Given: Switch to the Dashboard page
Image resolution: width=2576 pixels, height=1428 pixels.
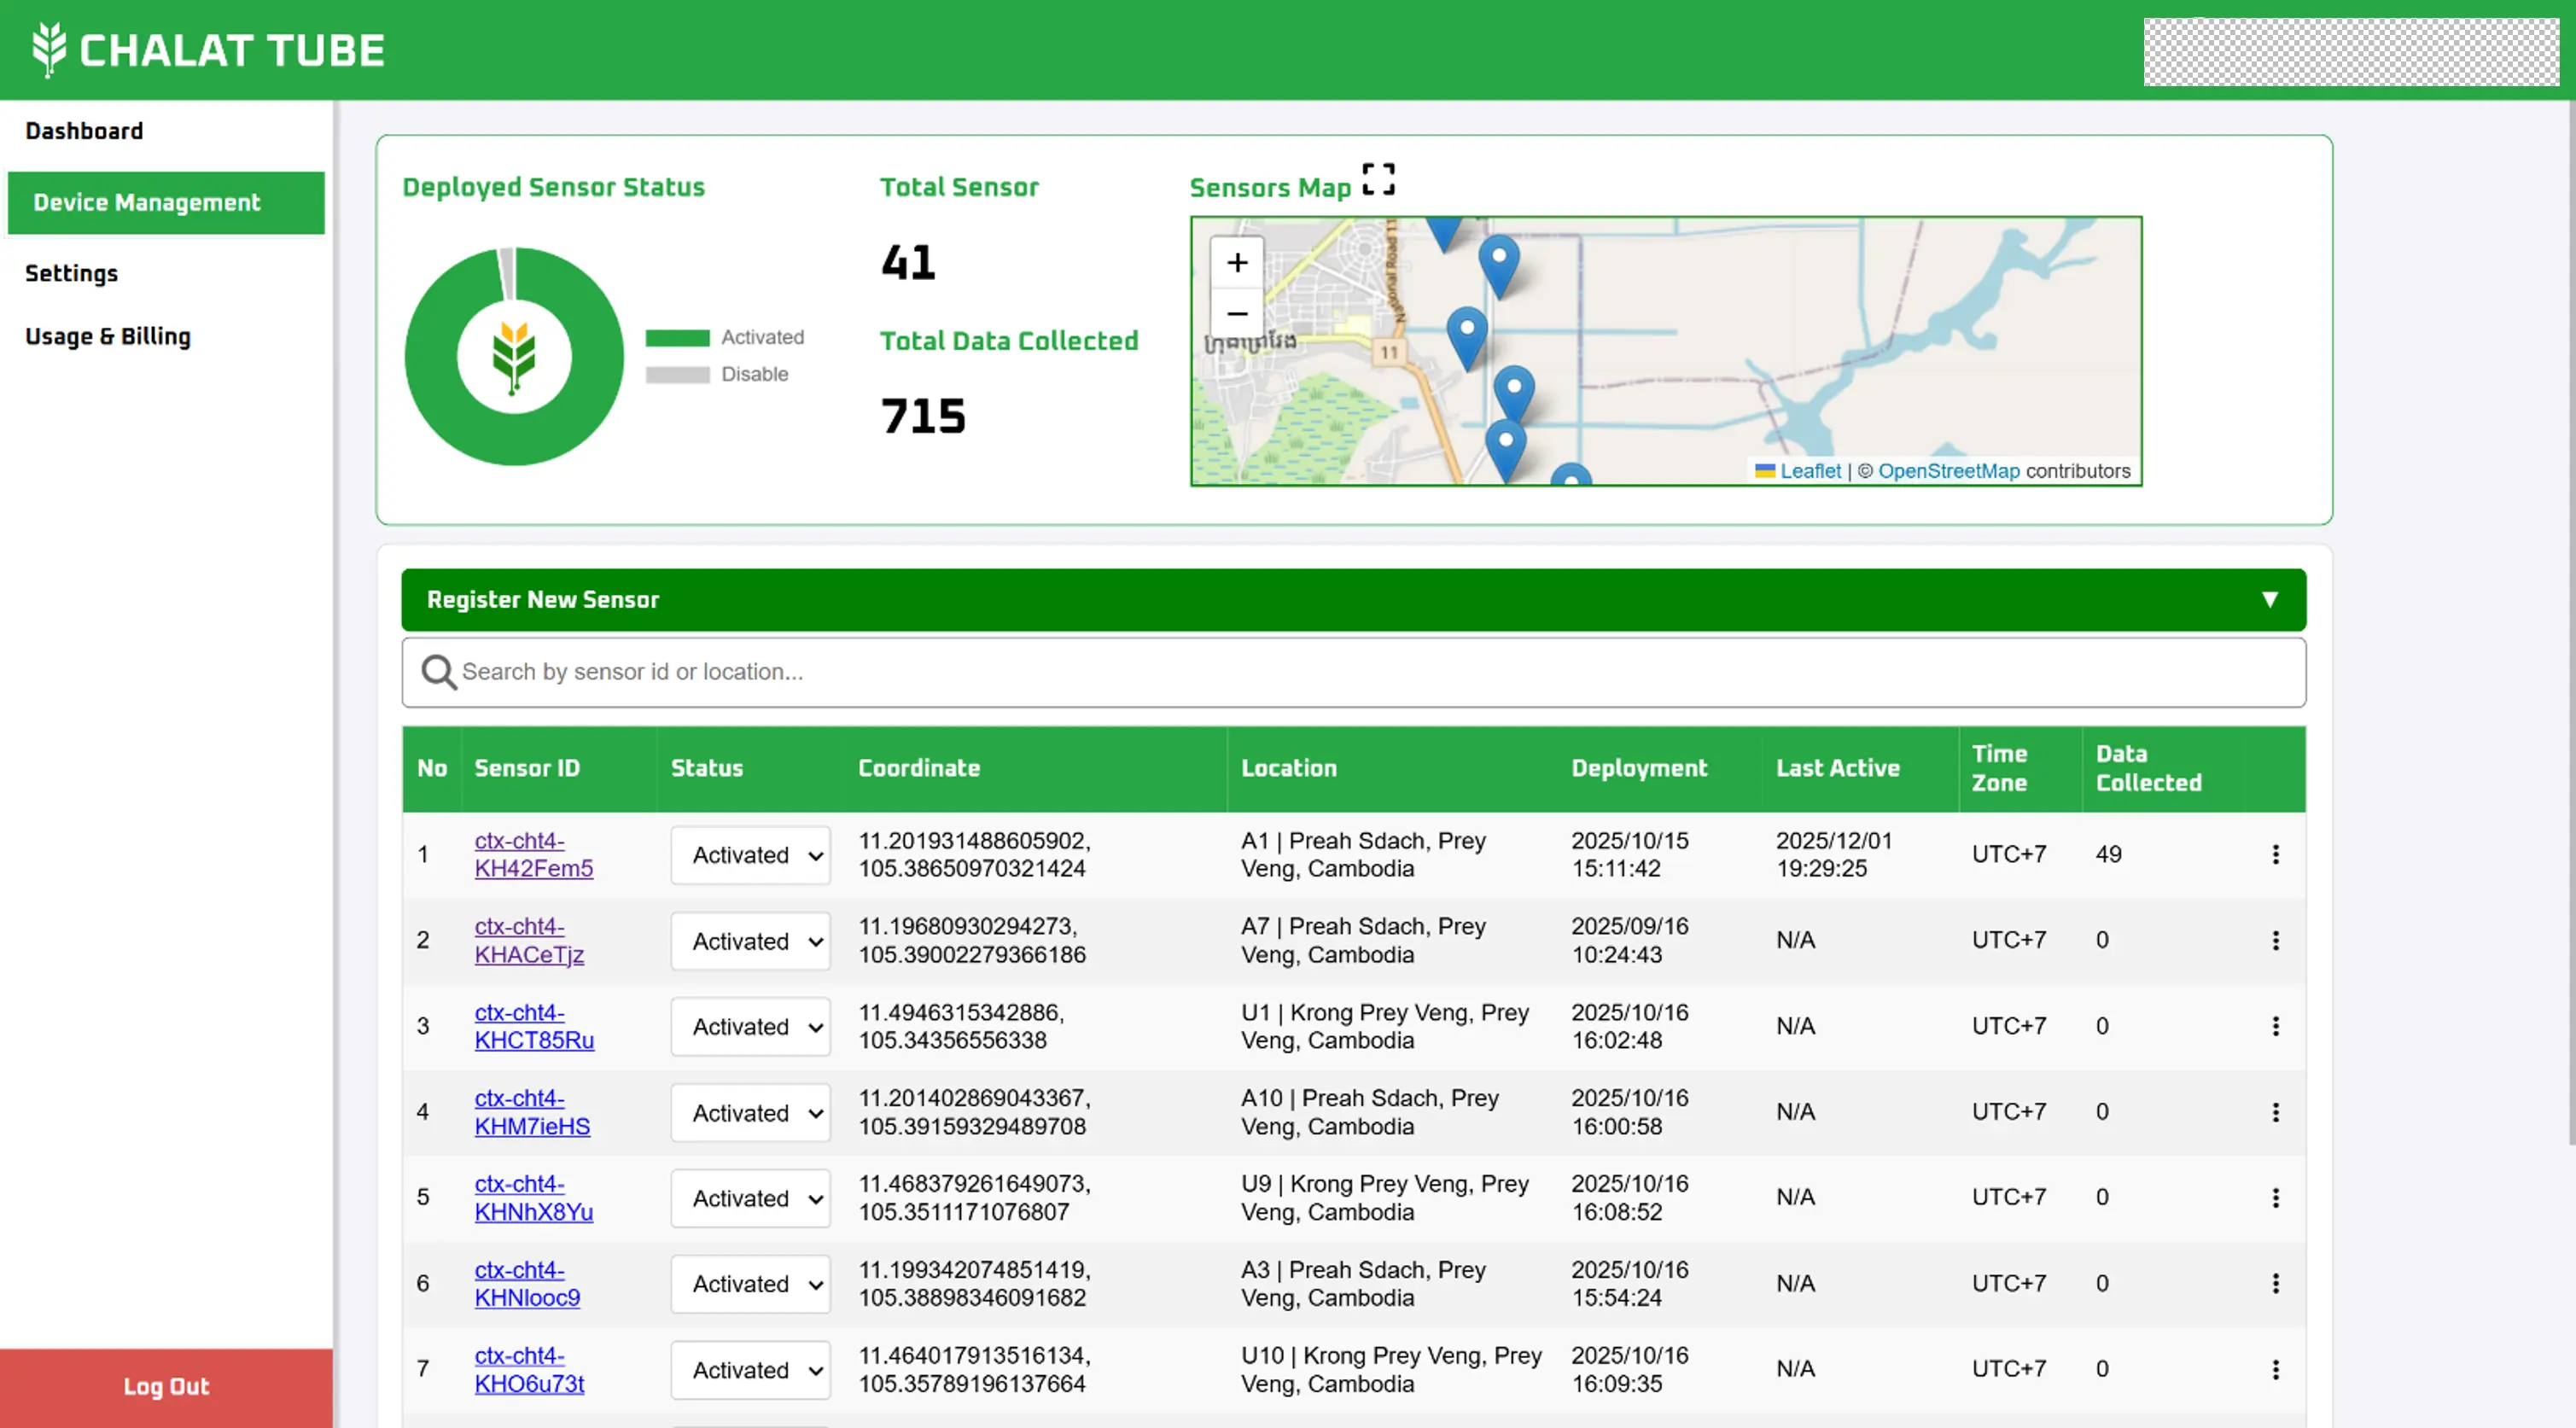Looking at the screenshot, I should [84, 130].
